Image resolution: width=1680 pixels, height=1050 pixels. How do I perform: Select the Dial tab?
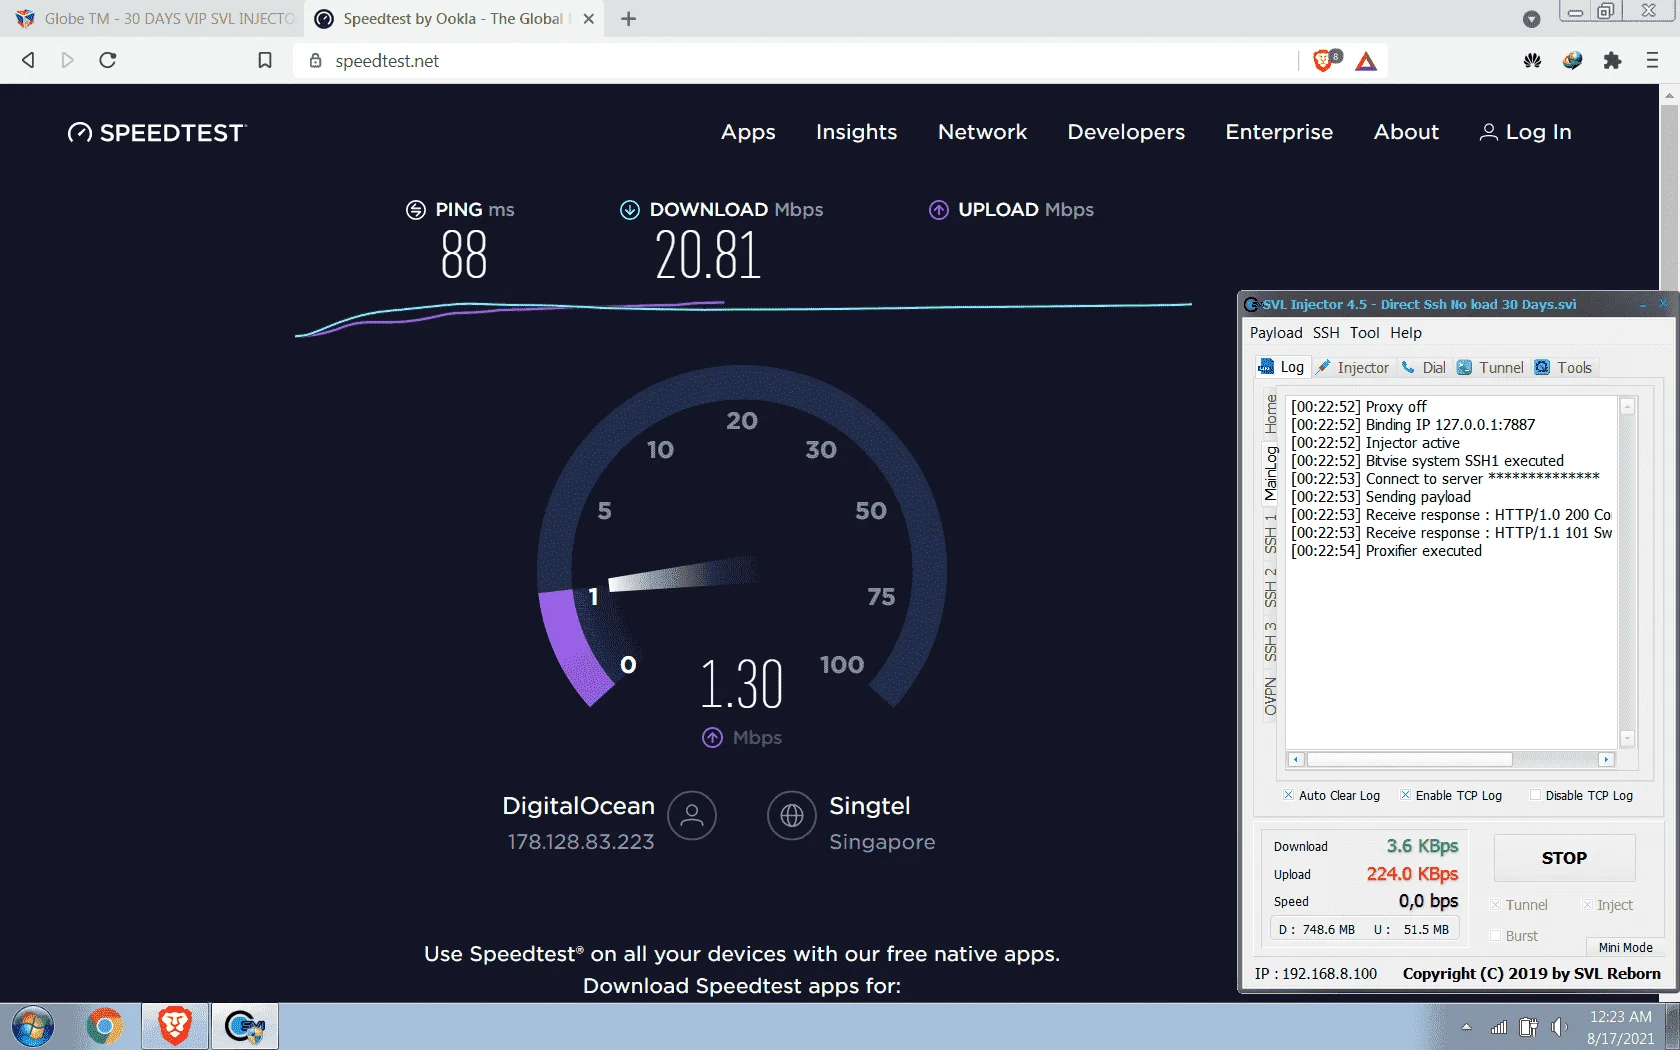pyautogui.click(x=1423, y=367)
